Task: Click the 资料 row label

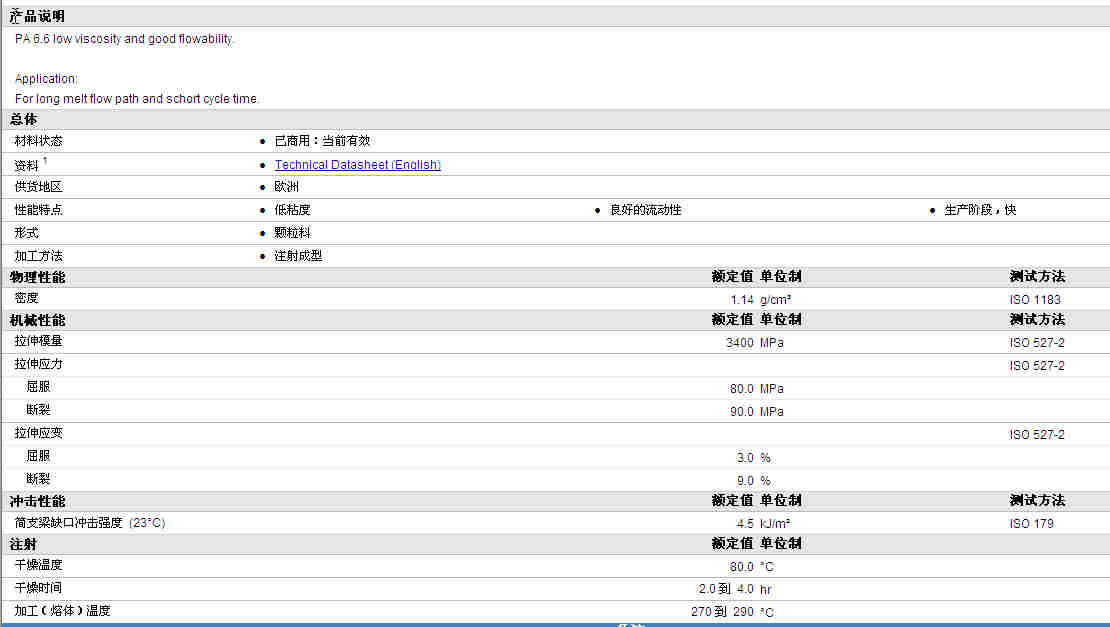Action: [26, 166]
